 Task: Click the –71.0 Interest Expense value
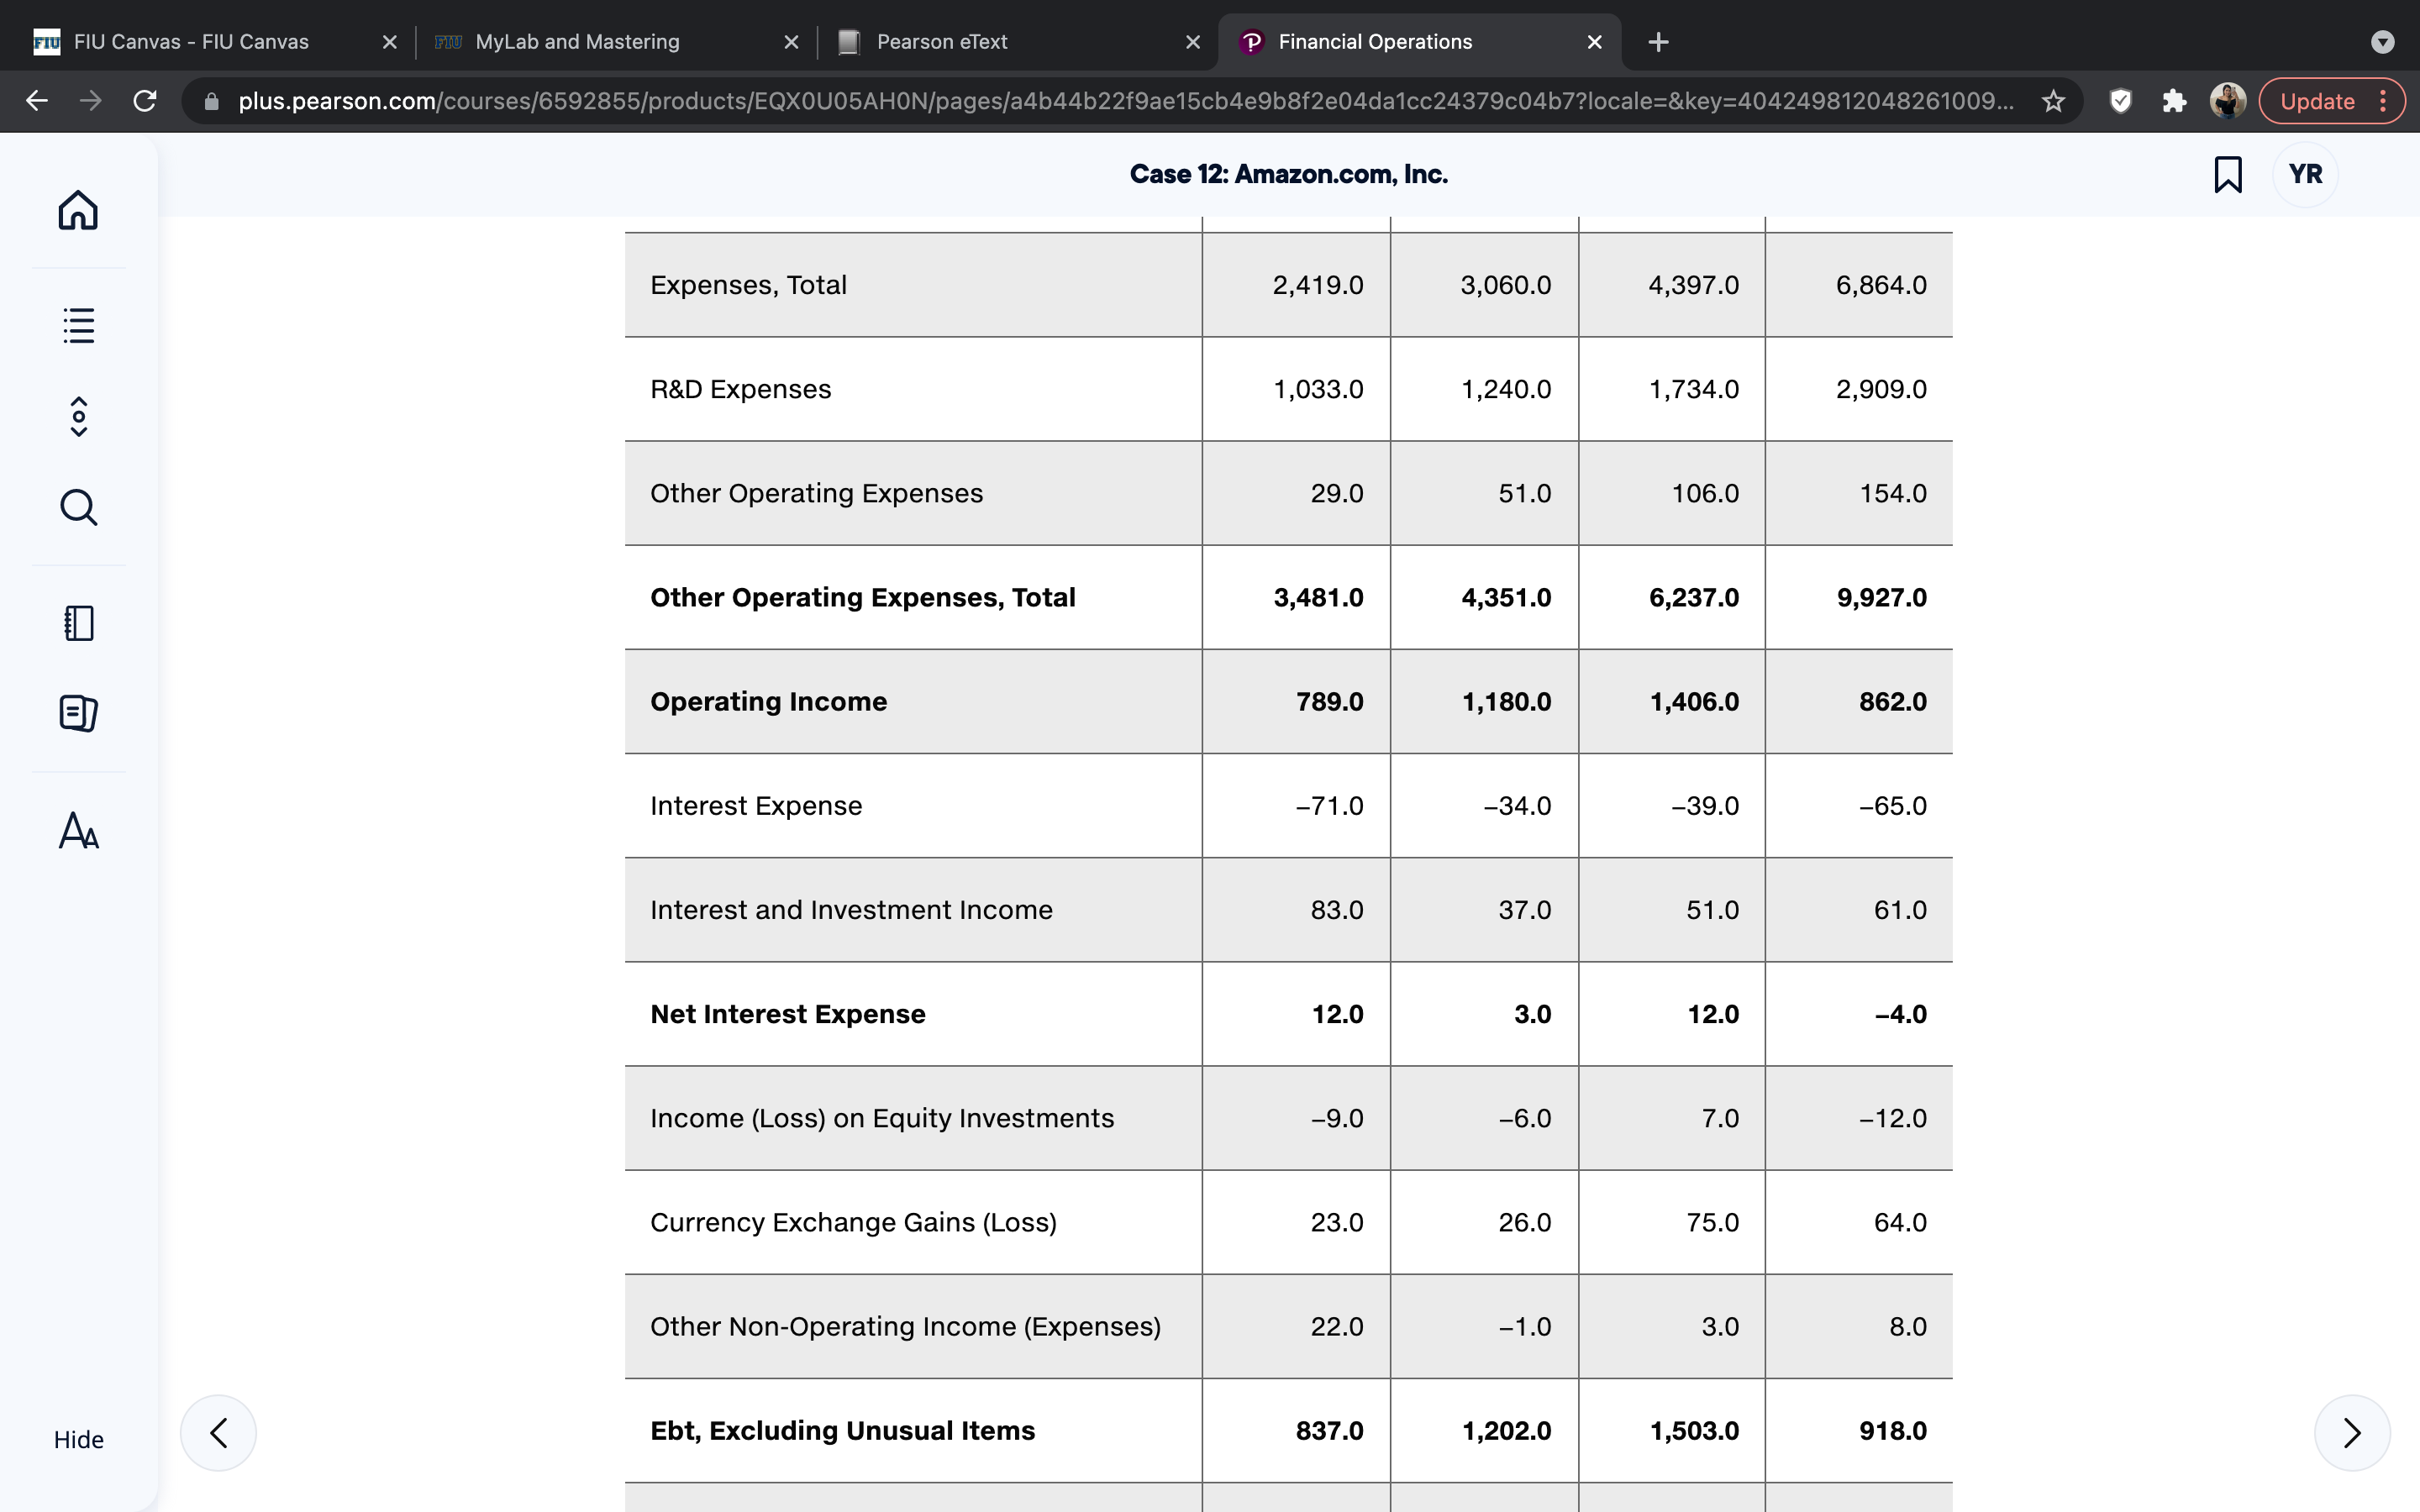click(x=1329, y=806)
